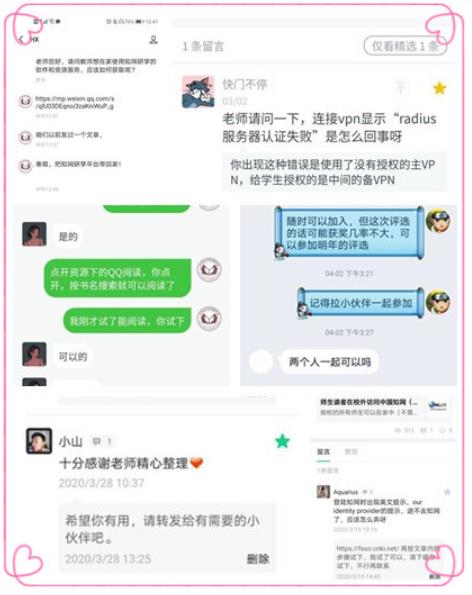Toggle yellow star on 快门不停 comment

(439, 88)
